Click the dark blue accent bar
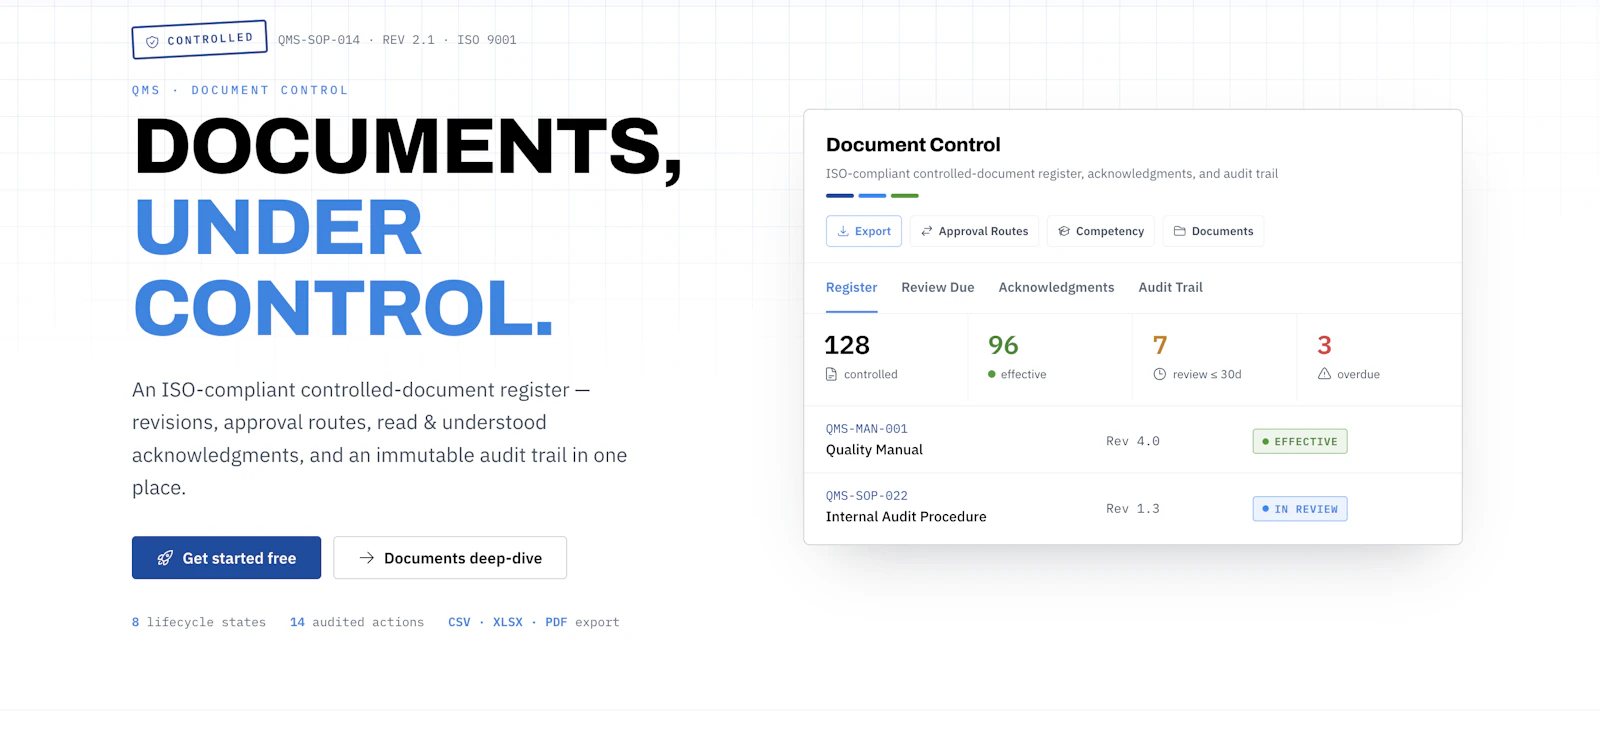 click(x=840, y=196)
